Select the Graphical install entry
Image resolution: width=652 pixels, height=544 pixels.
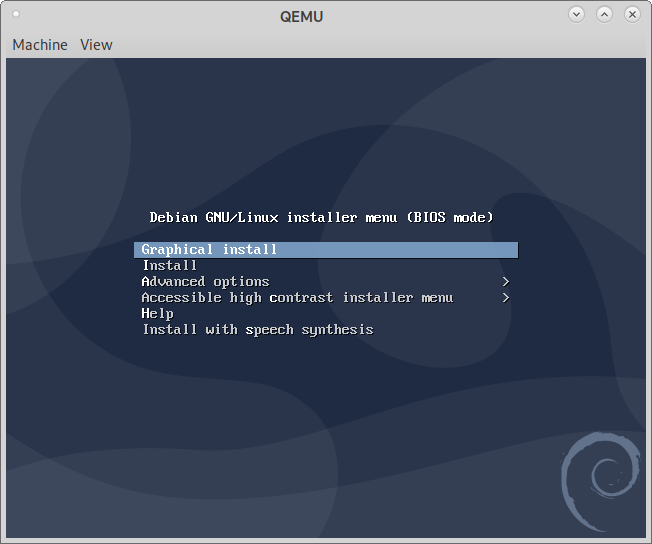tap(209, 250)
